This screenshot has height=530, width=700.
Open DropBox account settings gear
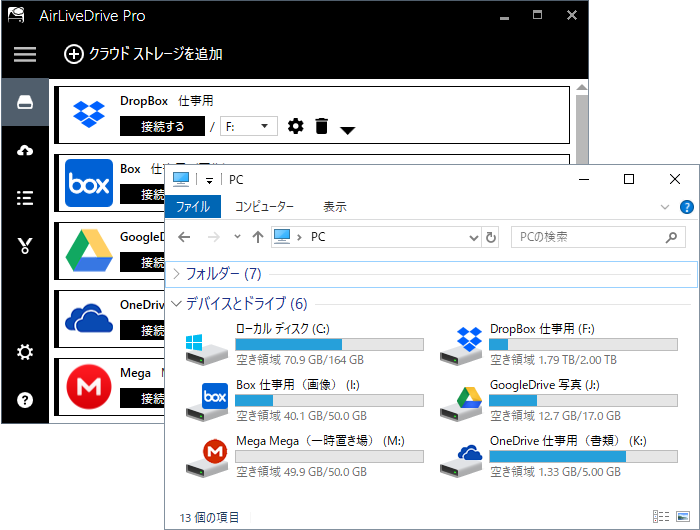coord(295,126)
